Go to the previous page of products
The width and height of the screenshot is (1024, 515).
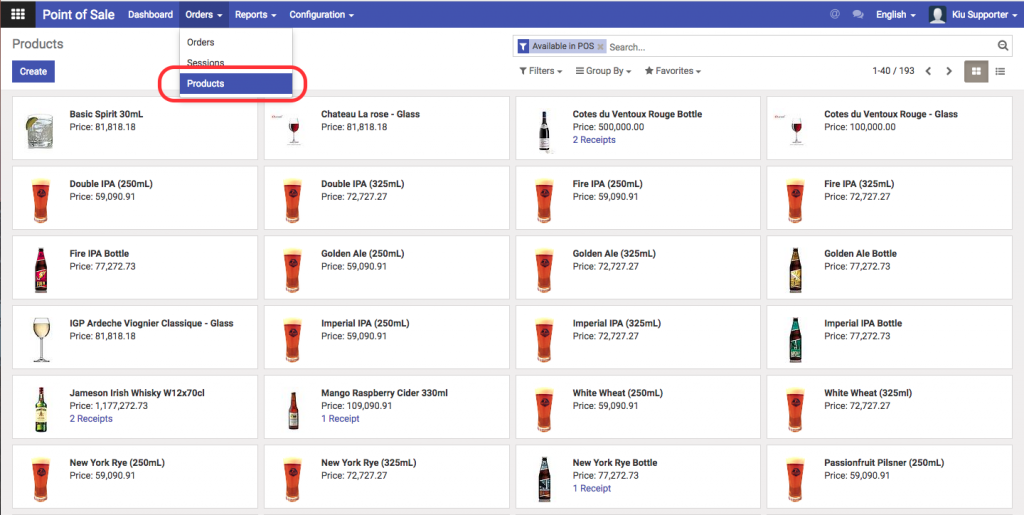click(928, 71)
